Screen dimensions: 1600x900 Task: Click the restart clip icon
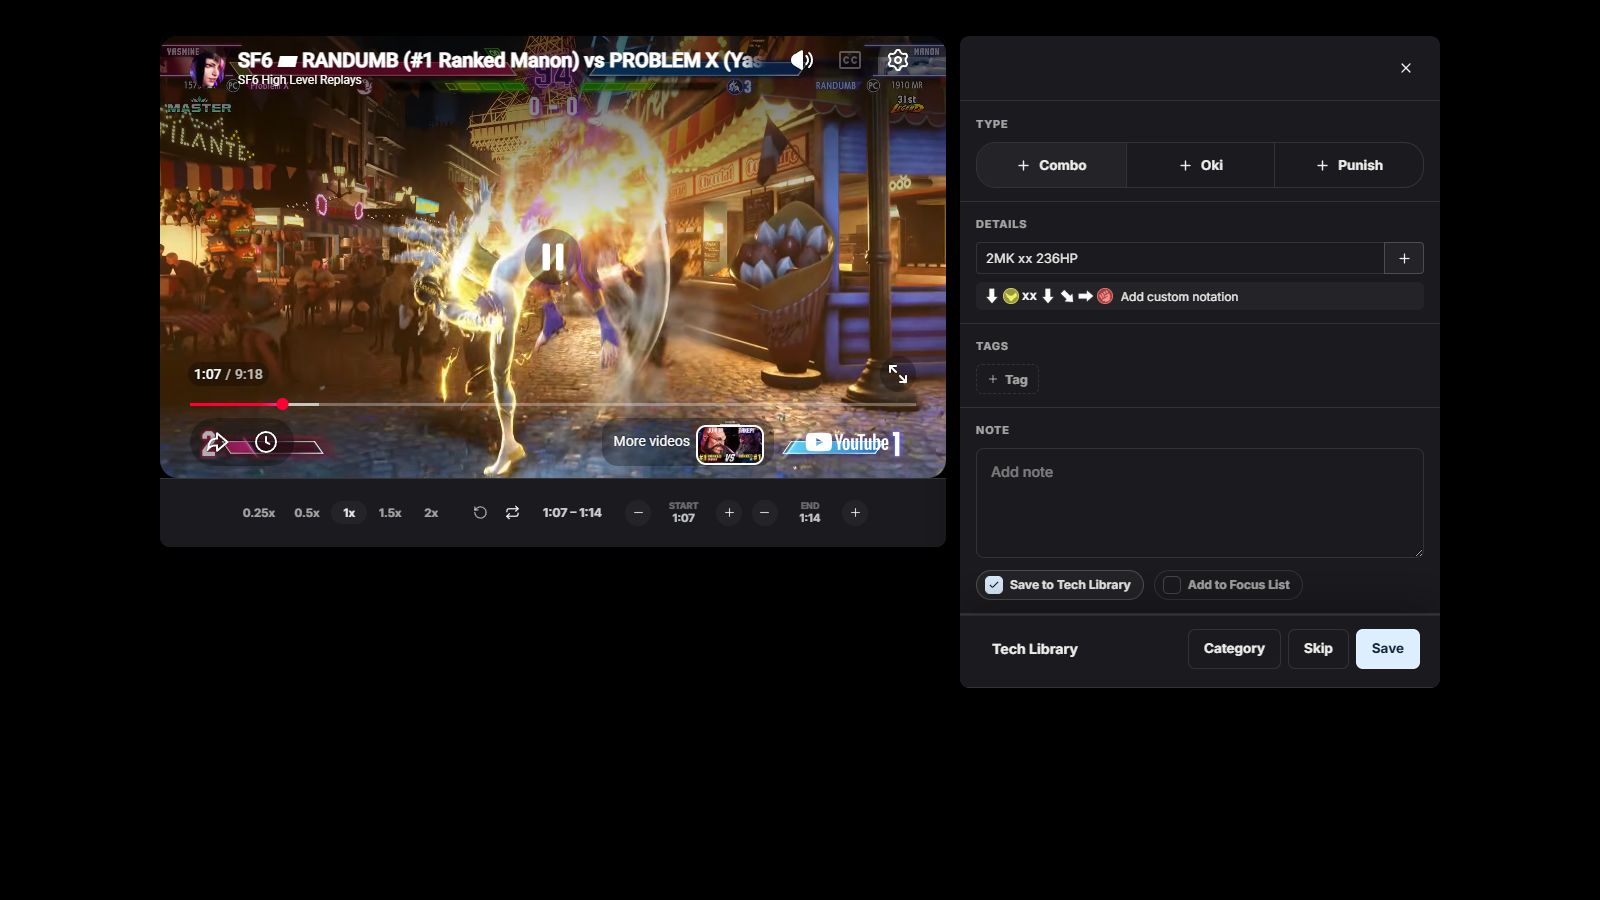(480, 513)
